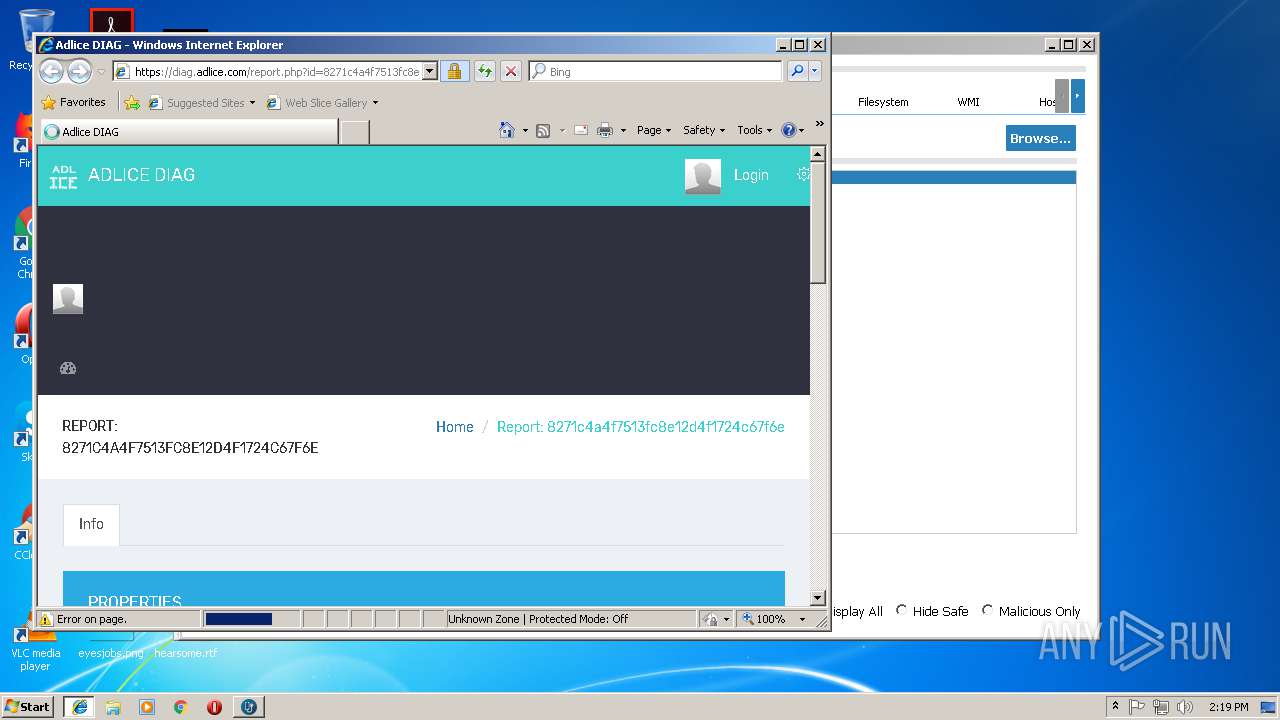Click the Error on page status text
This screenshot has height=720, width=1280.
coord(91,619)
